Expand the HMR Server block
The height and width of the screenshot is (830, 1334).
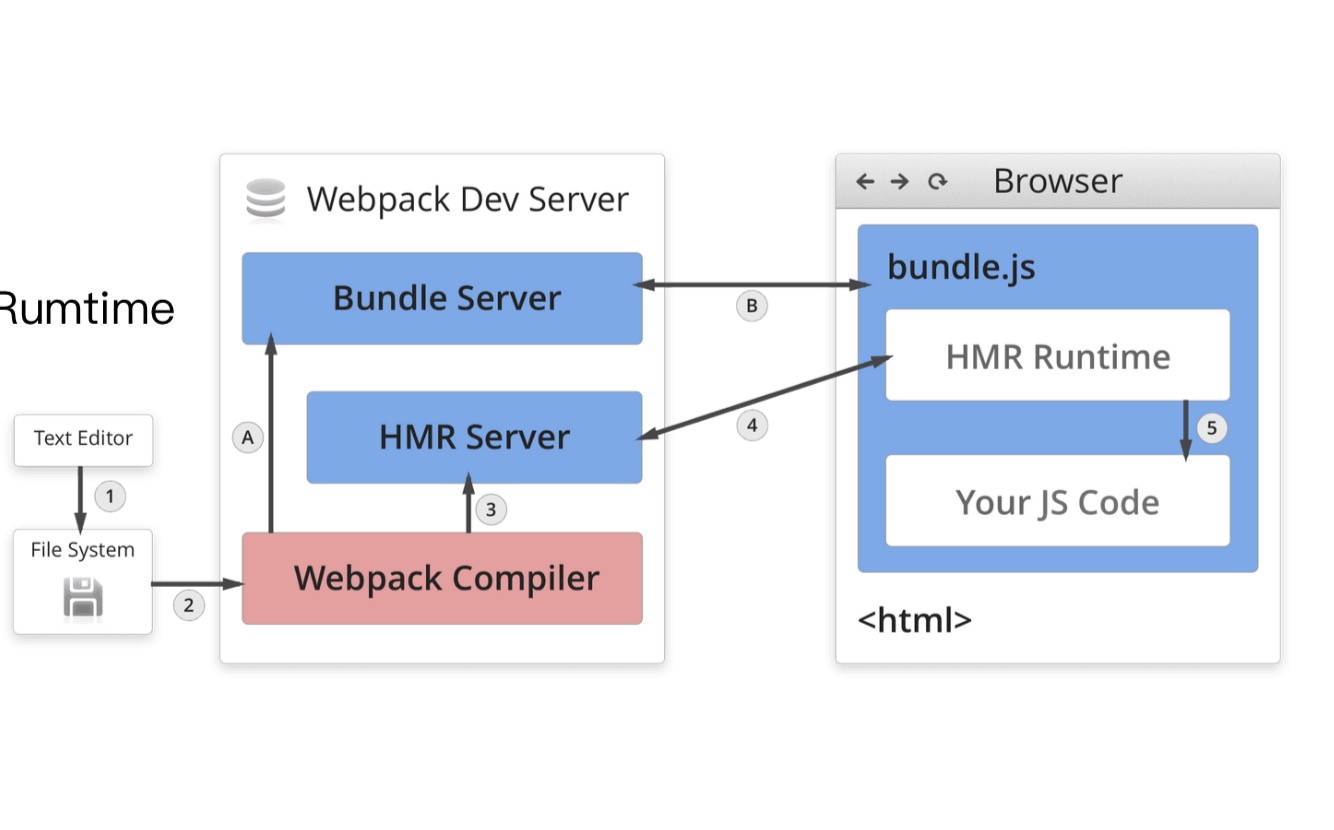click(x=473, y=437)
